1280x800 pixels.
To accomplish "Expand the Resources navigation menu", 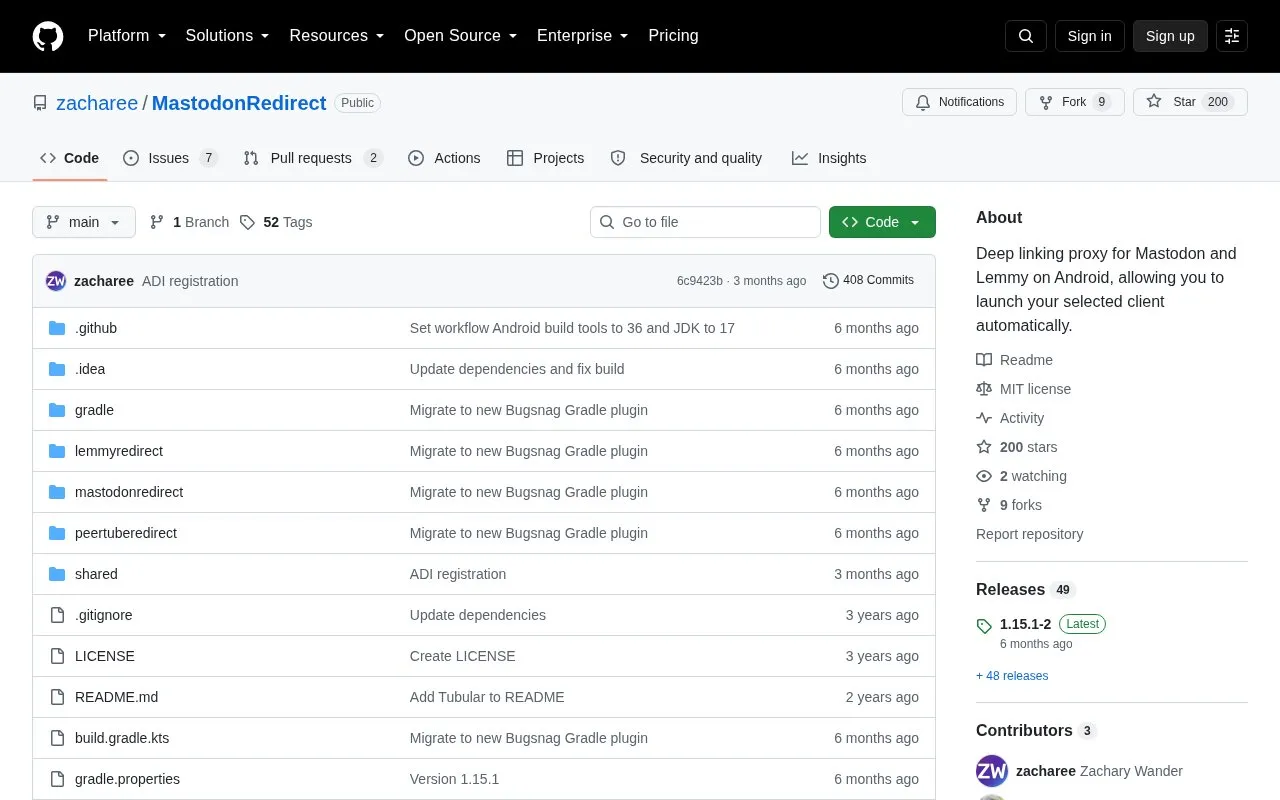I will click(x=336, y=36).
